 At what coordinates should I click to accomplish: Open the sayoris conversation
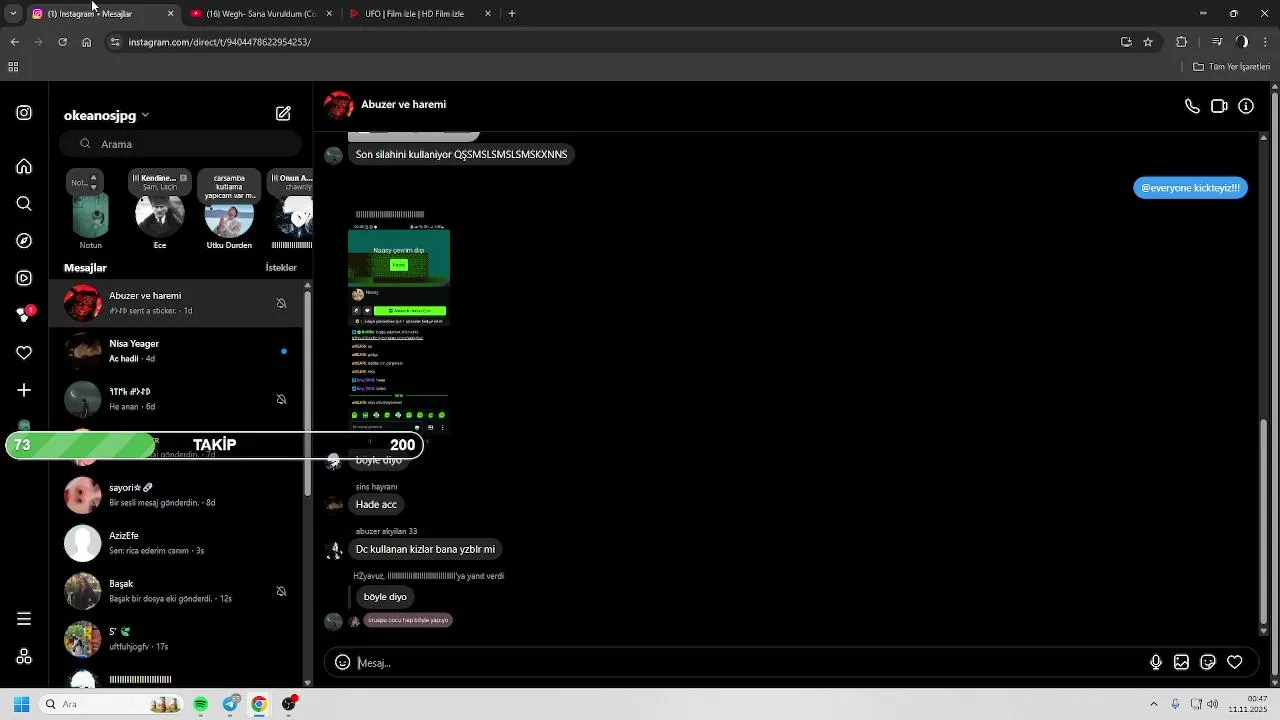coord(178,495)
